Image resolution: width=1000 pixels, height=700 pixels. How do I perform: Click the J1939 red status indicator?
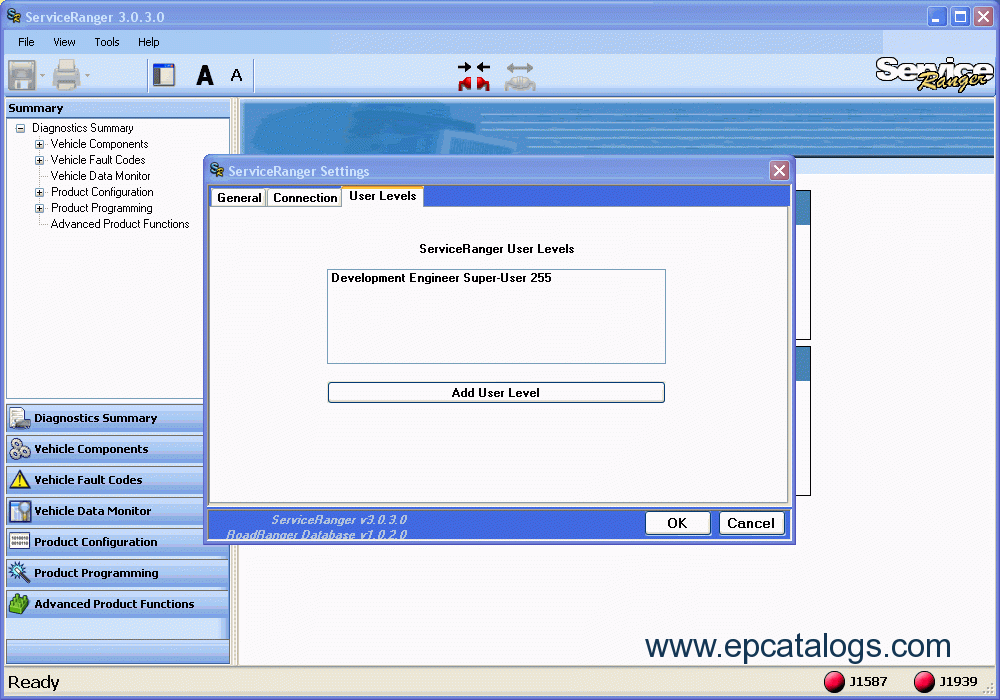coord(924,682)
